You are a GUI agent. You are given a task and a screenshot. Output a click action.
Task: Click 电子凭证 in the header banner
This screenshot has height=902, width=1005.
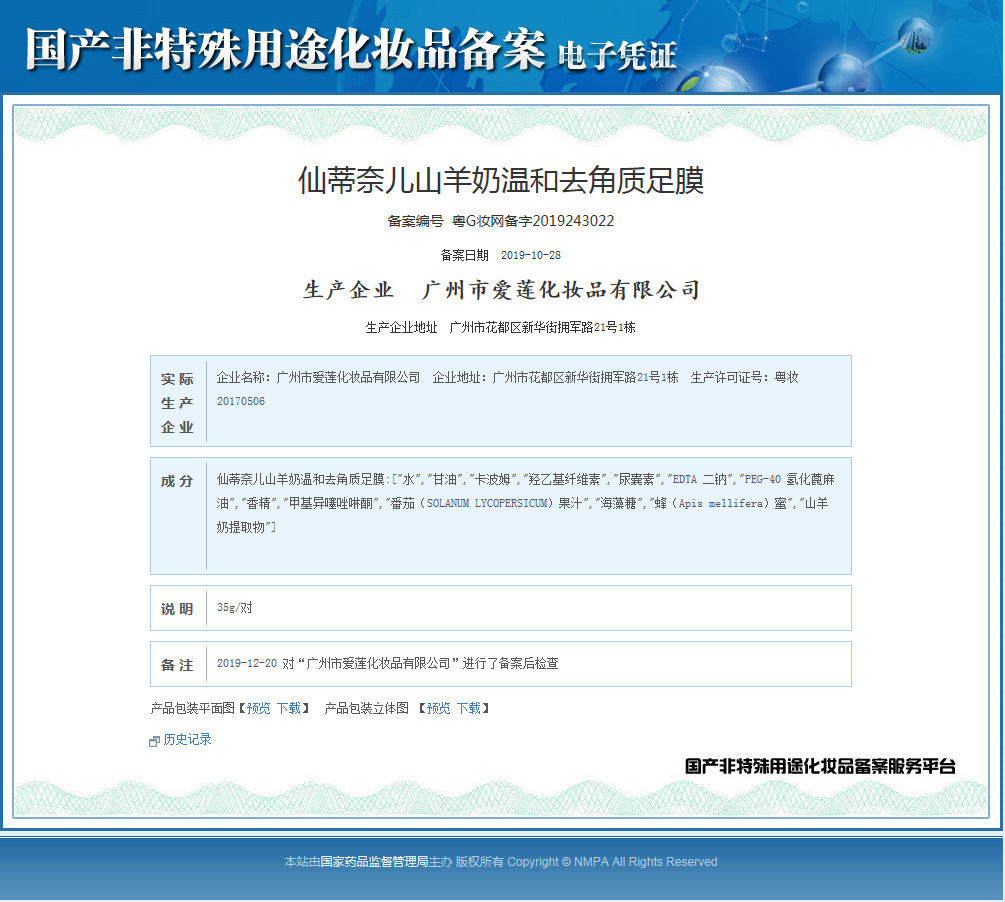[617, 55]
